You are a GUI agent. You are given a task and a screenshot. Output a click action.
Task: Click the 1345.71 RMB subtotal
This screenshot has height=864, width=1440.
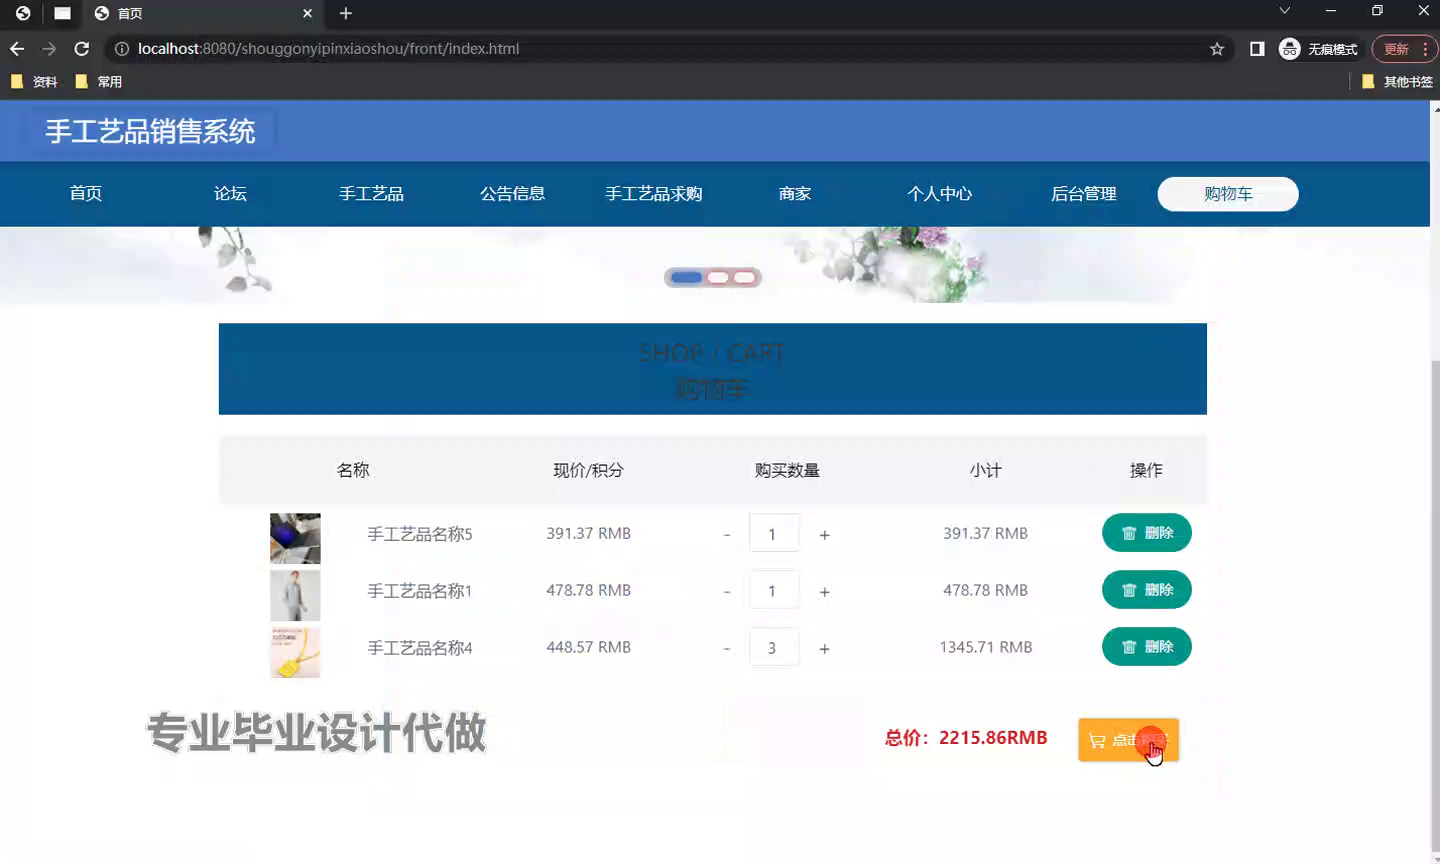[x=986, y=647]
